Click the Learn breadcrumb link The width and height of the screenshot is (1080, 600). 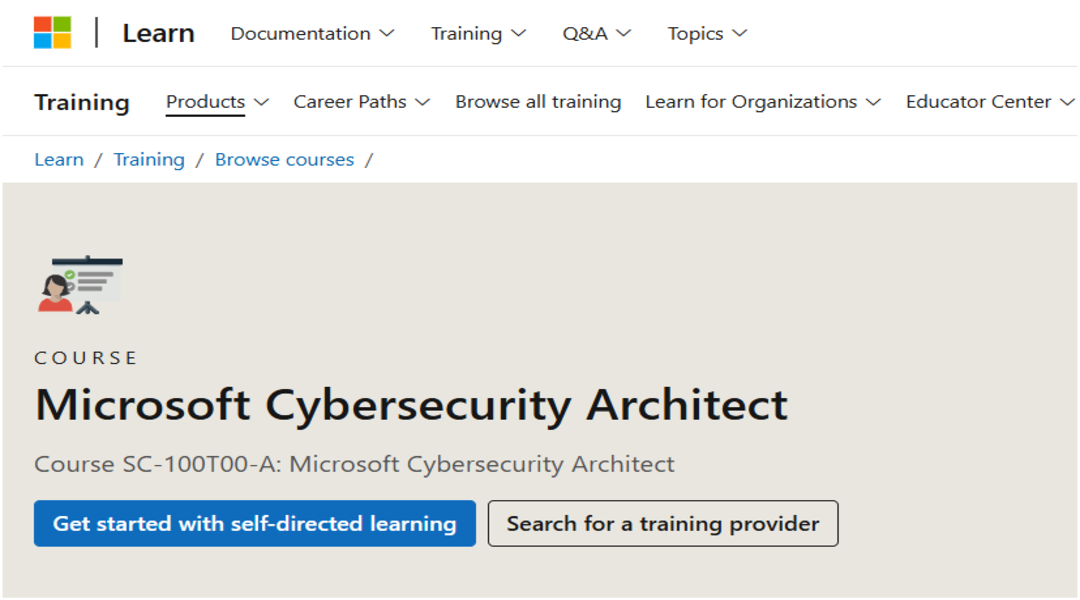tap(59, 160)
